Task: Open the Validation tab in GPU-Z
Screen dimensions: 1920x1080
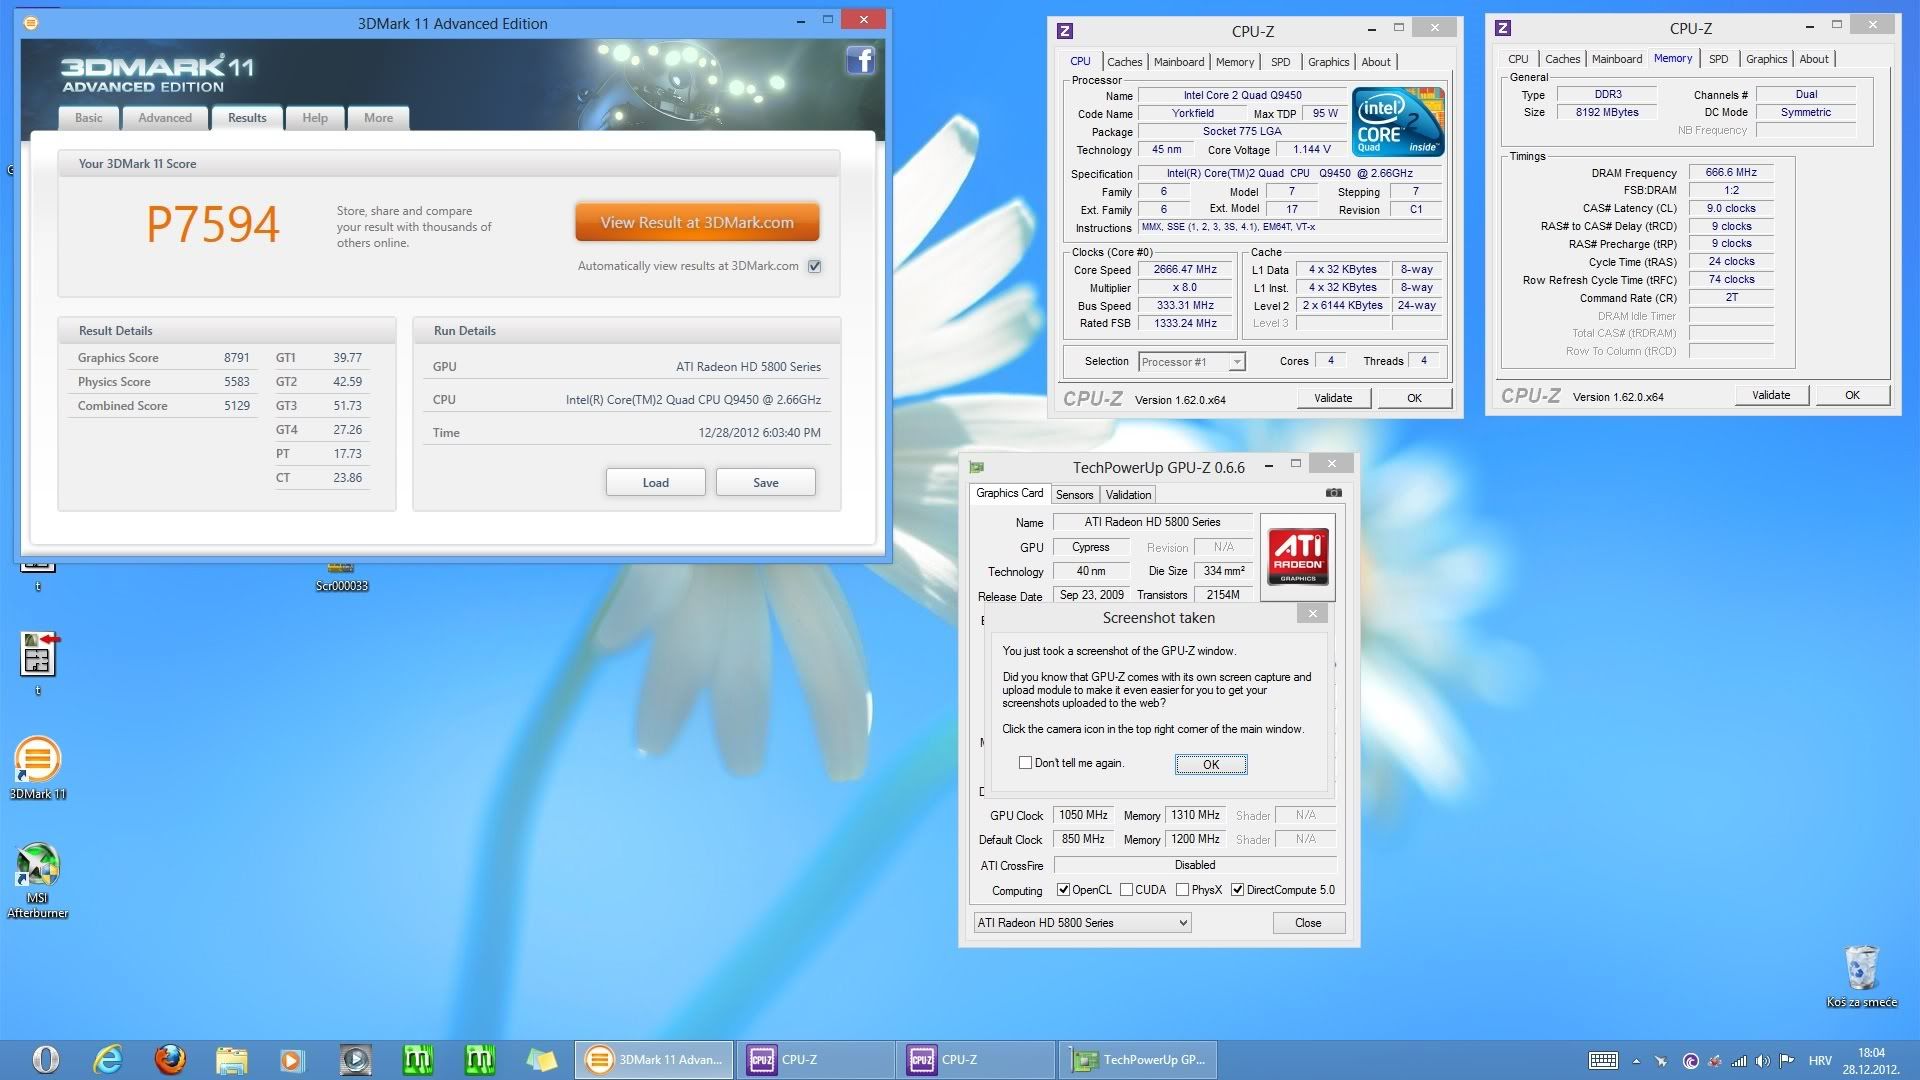Action: pos(1128,495)
